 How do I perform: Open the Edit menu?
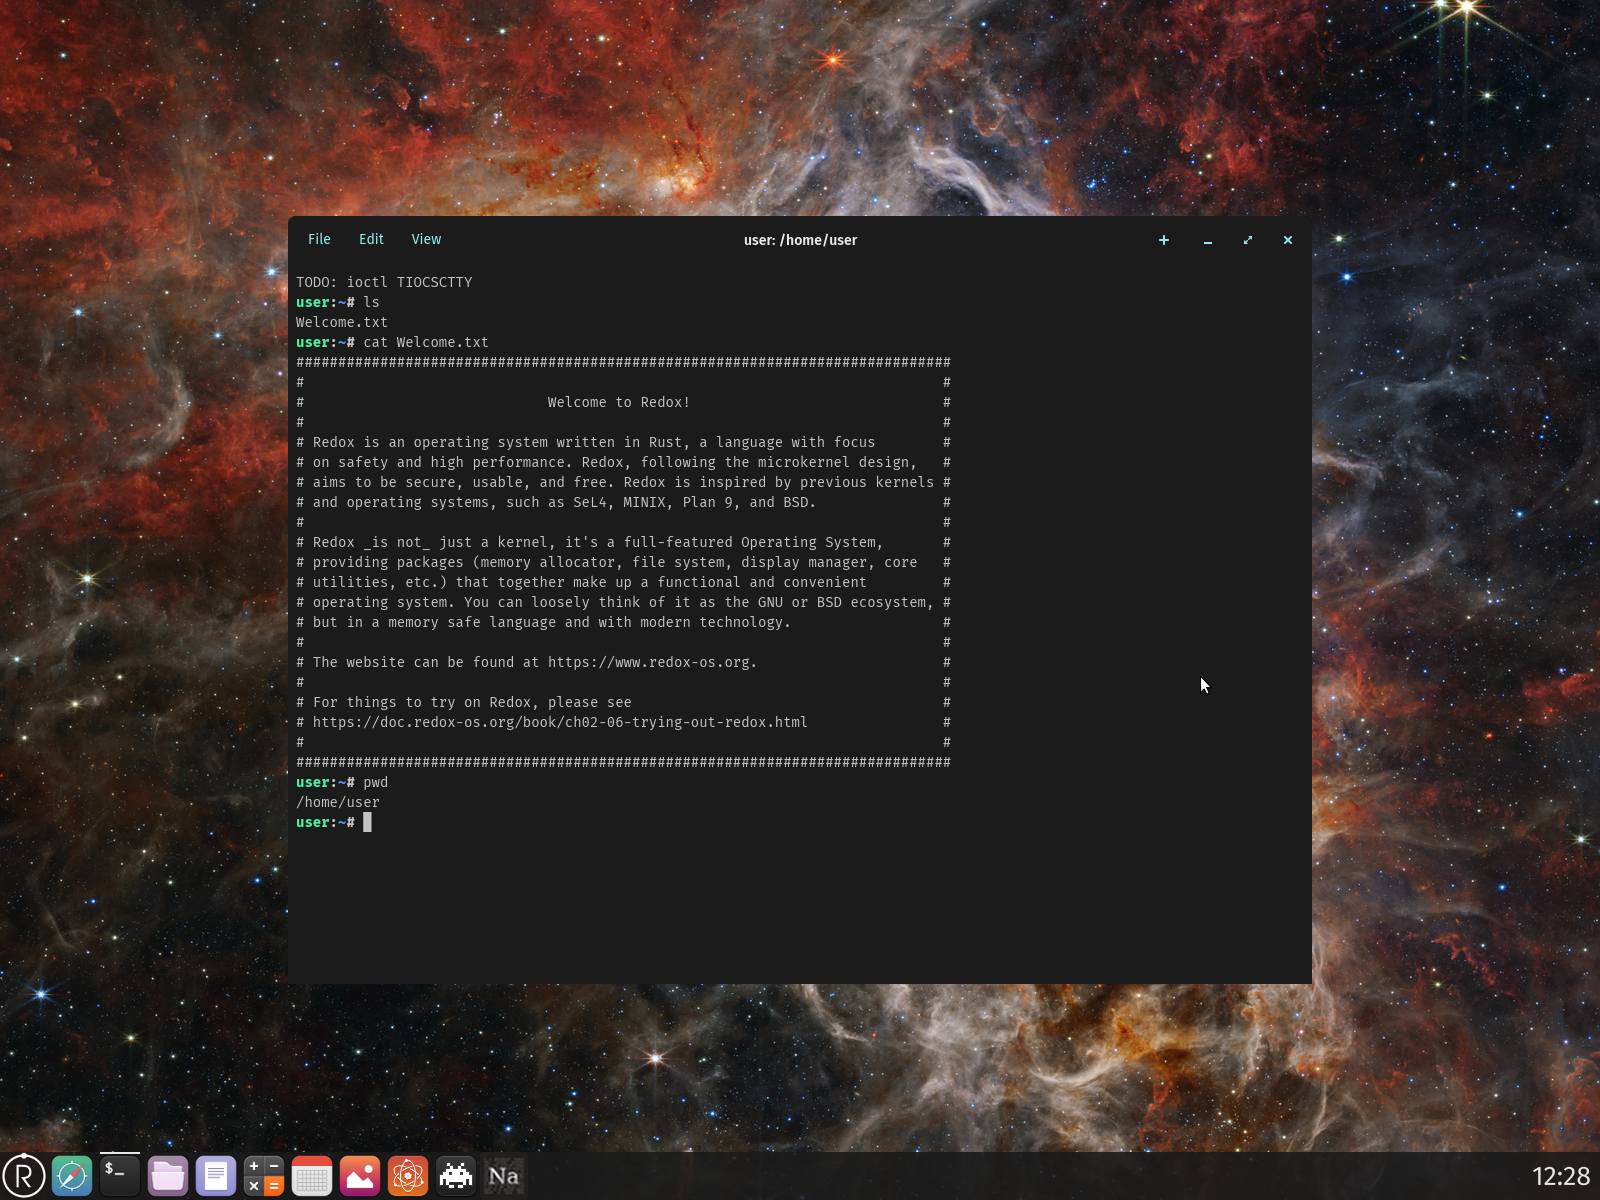point(371,239)
